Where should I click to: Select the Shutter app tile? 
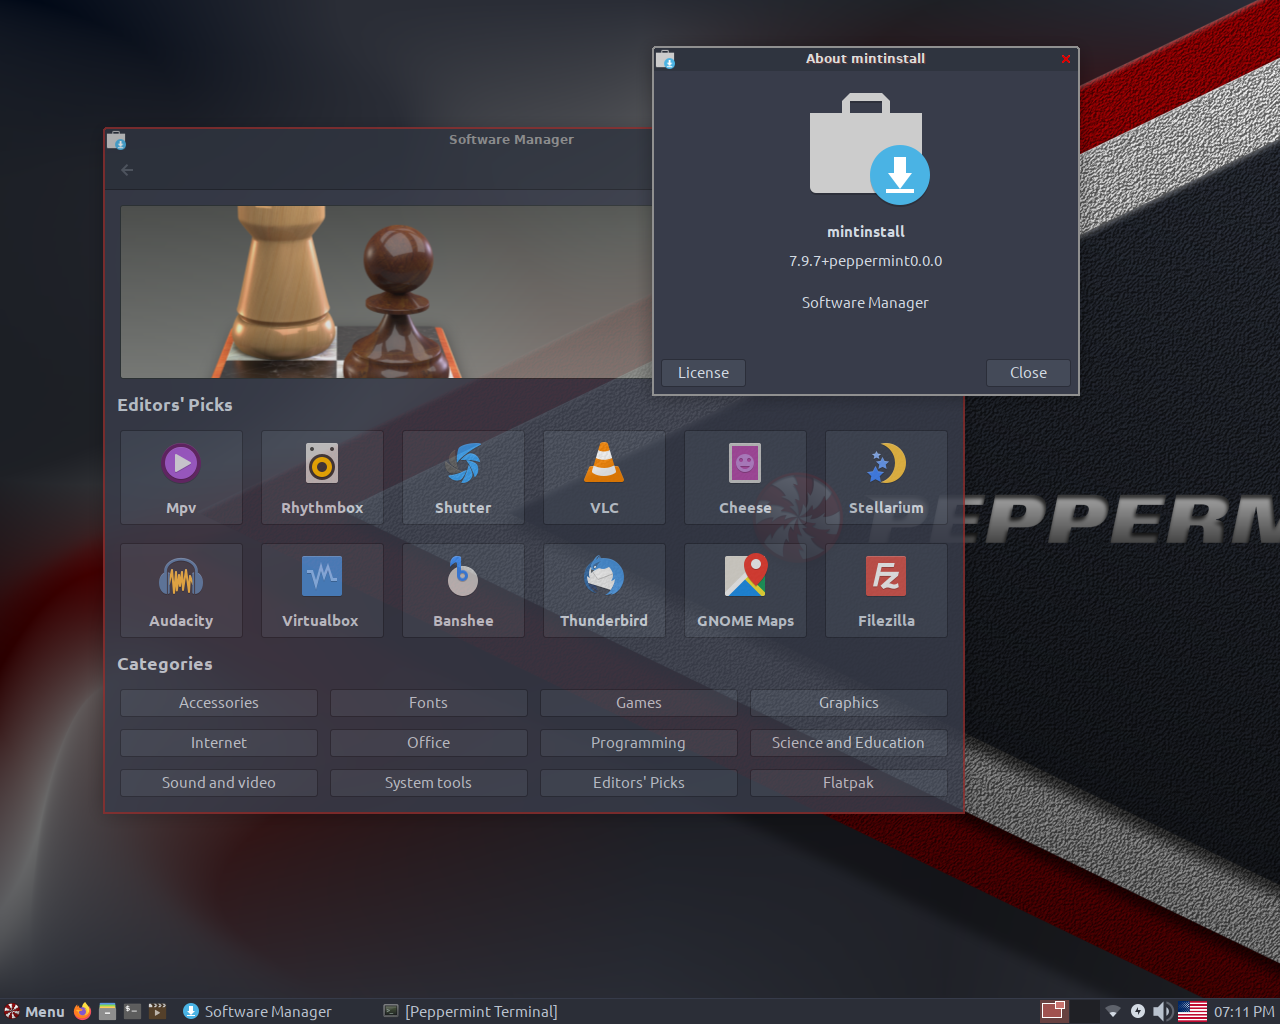point(463,478)
